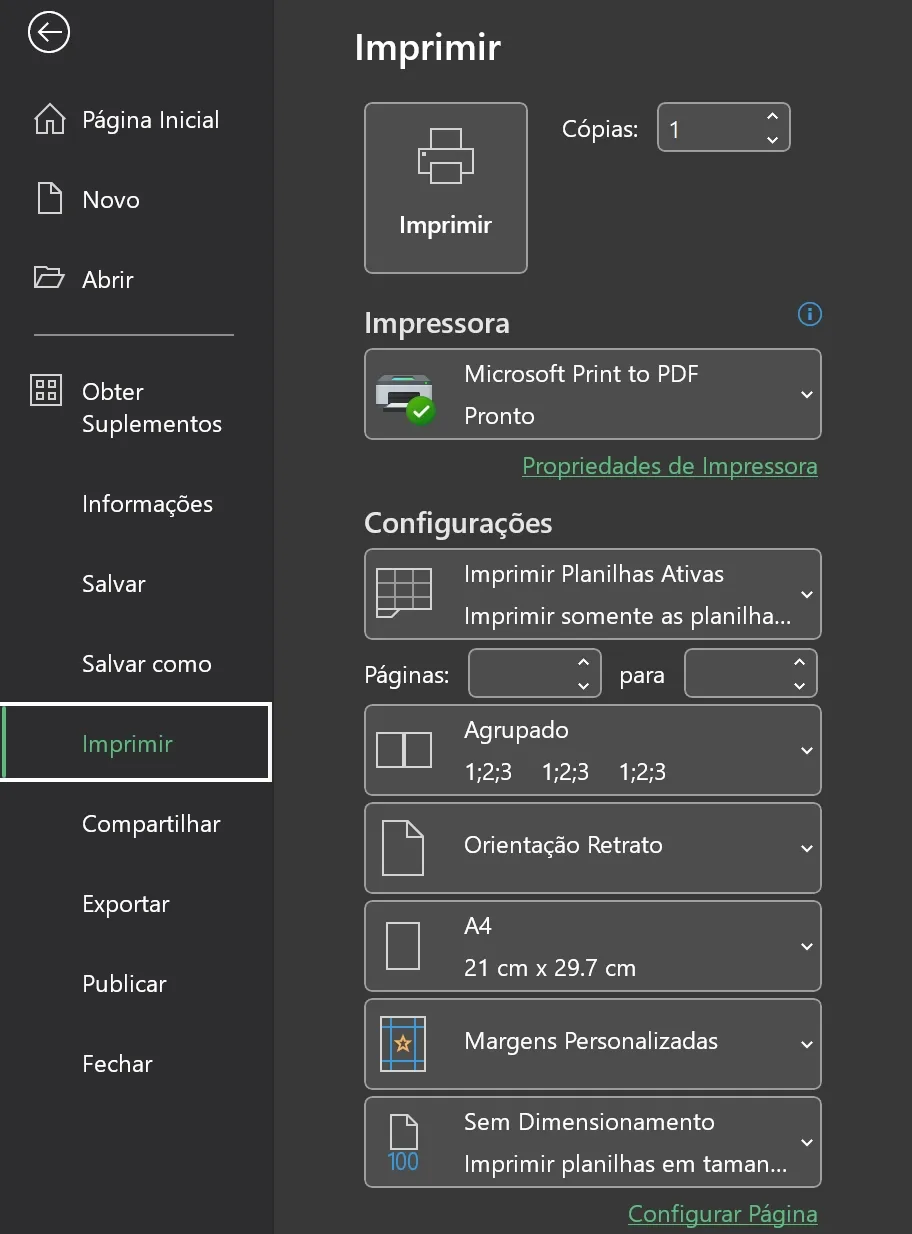
Task: Select the large Imprimir printer button
Action: [x=445, y=187]
